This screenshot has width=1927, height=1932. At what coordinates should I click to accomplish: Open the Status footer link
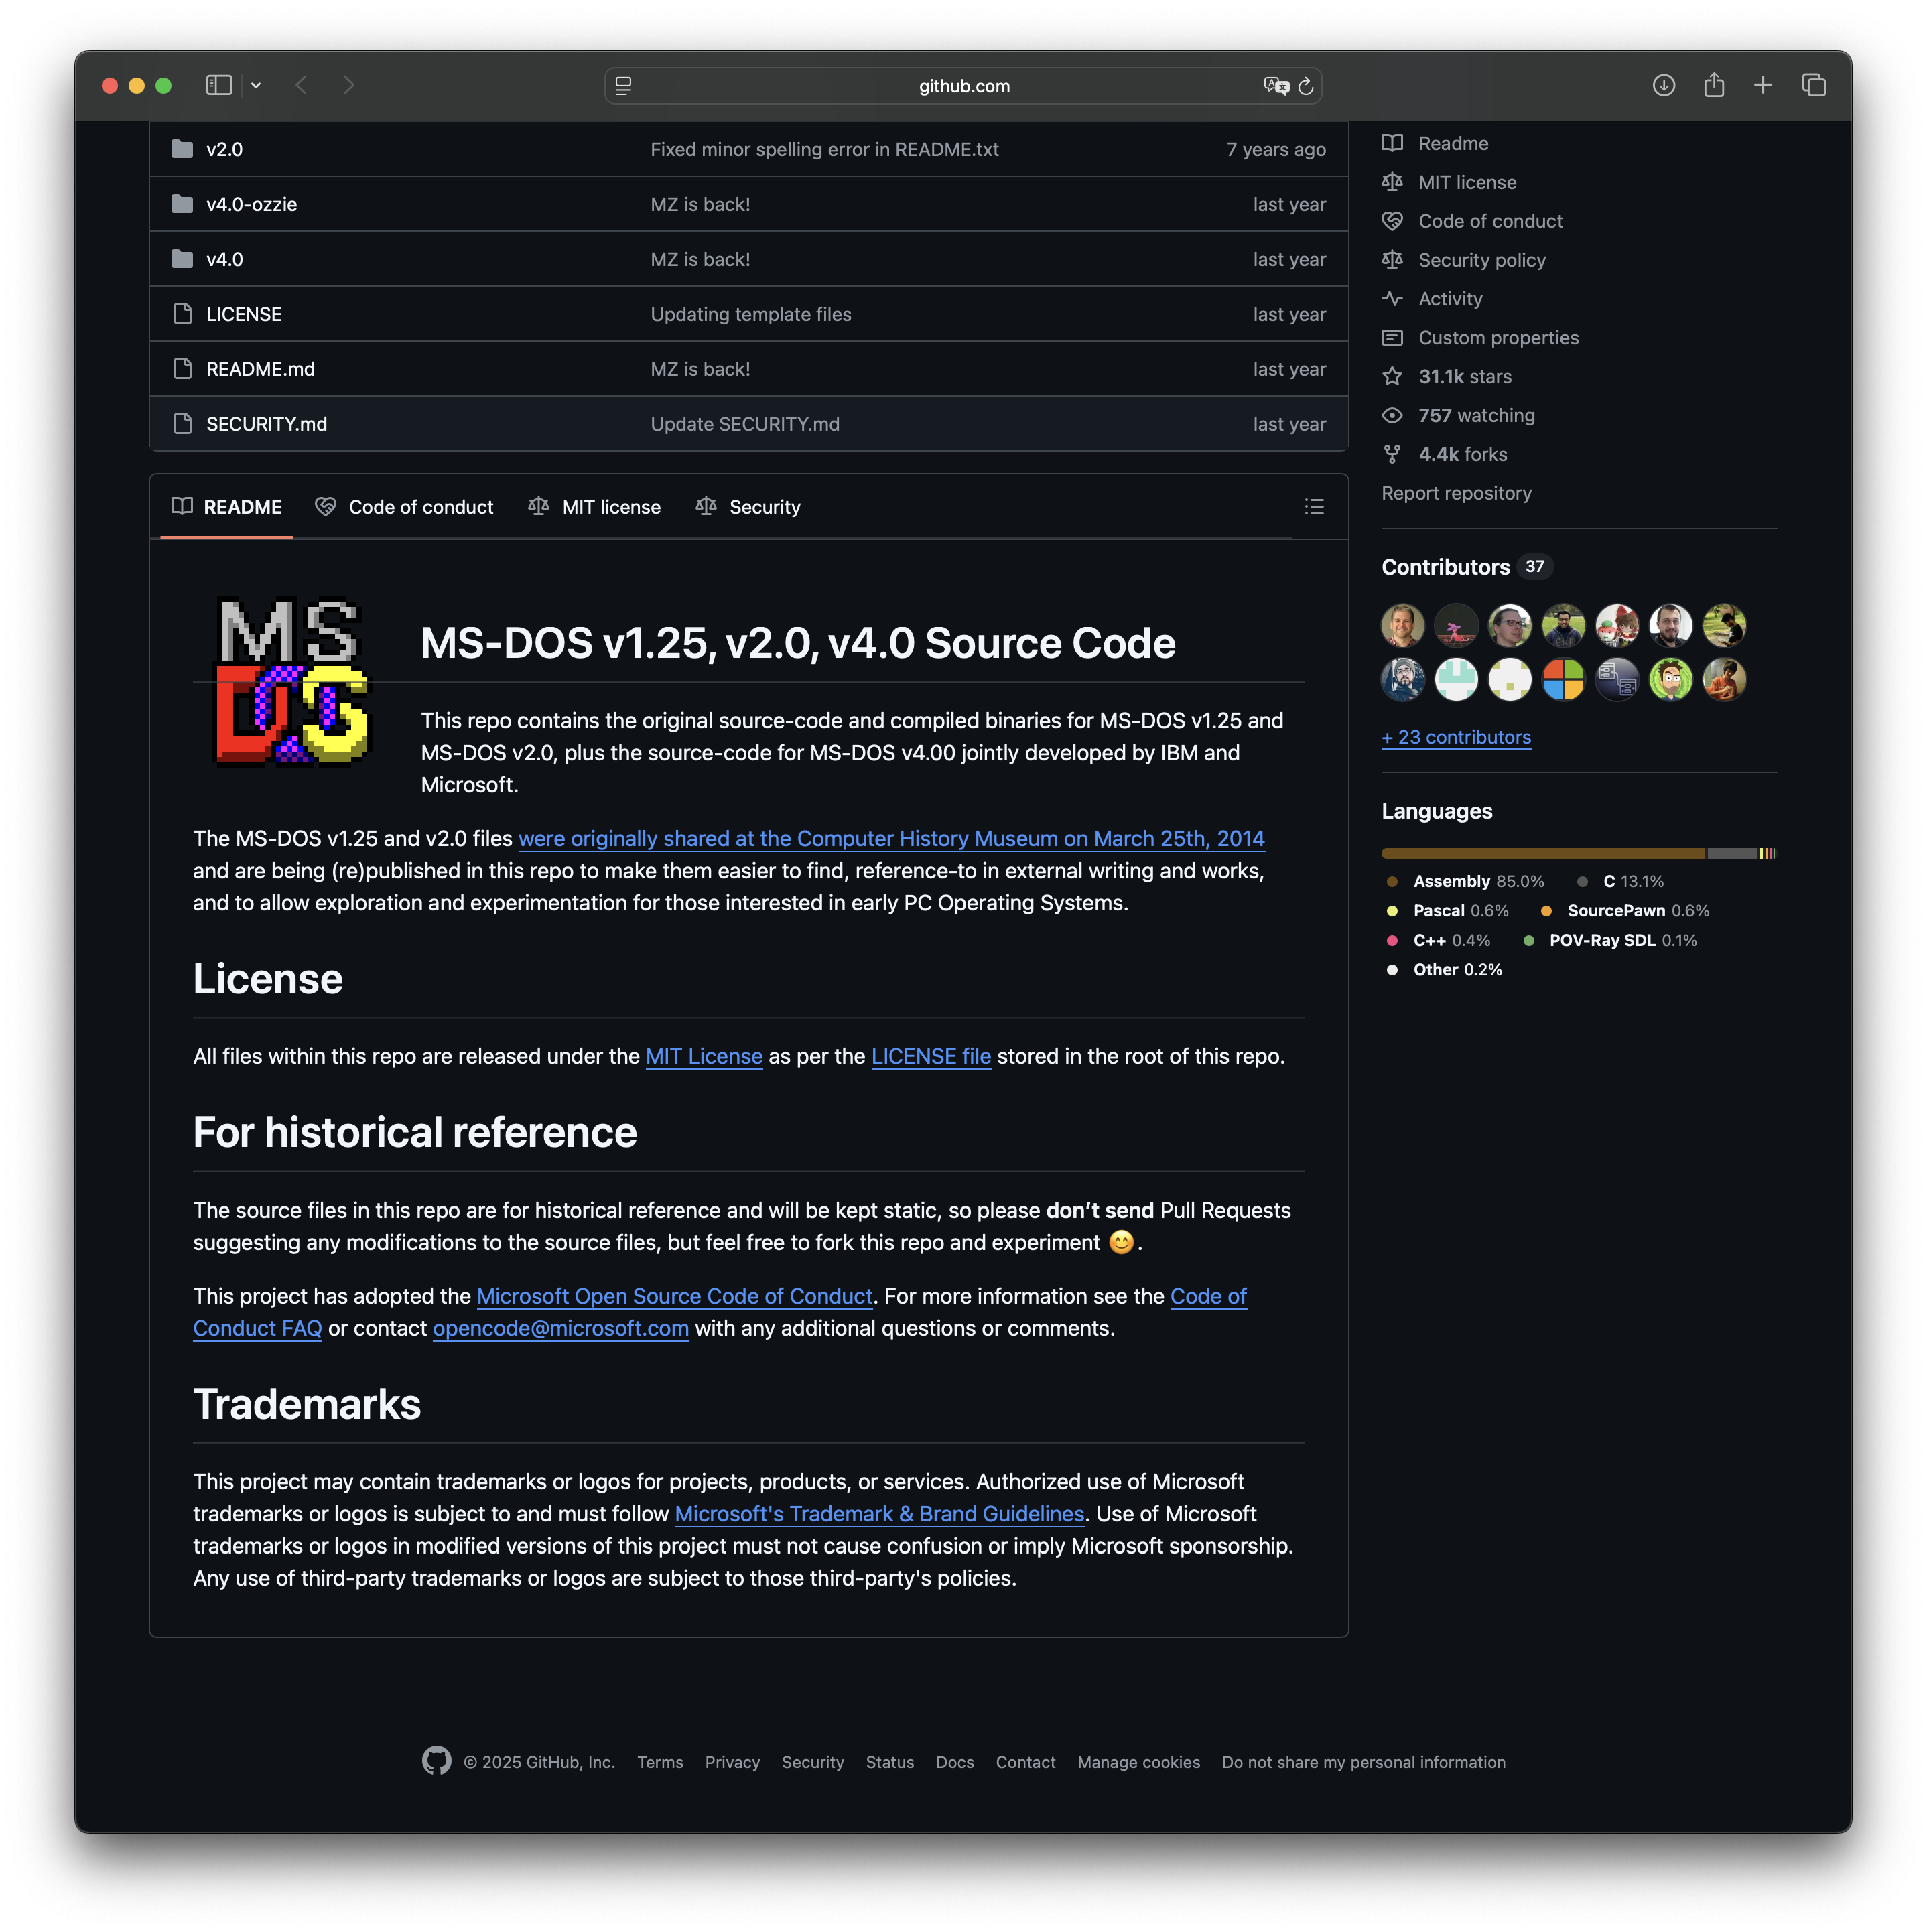click(889, 1762)
